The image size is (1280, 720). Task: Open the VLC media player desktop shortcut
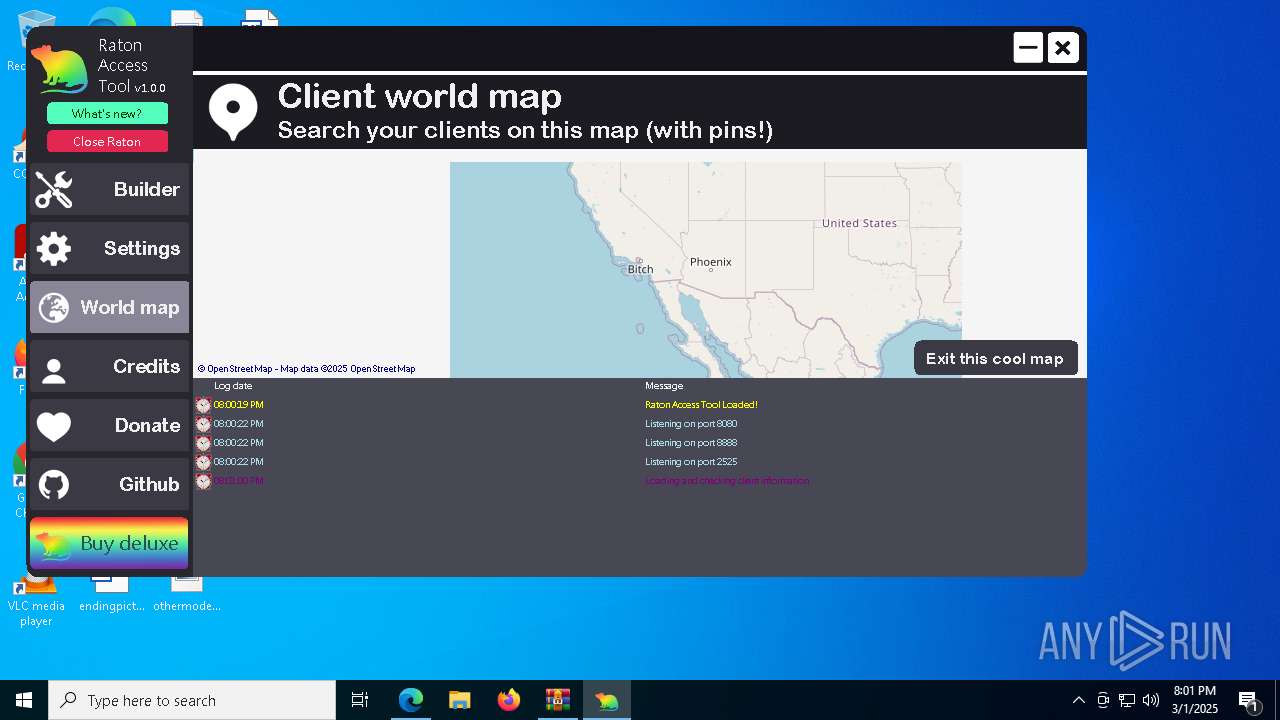tap(36, 598)
